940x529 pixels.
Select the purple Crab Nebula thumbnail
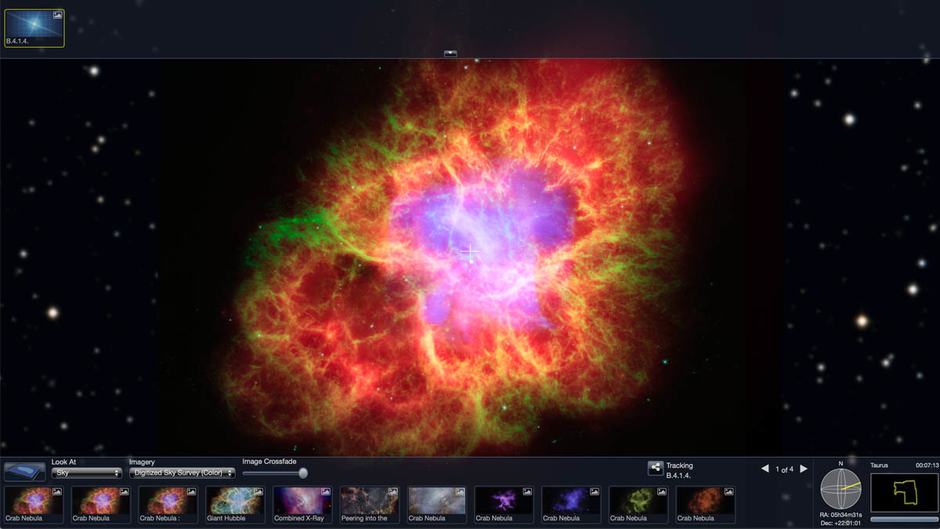point(503,504)
